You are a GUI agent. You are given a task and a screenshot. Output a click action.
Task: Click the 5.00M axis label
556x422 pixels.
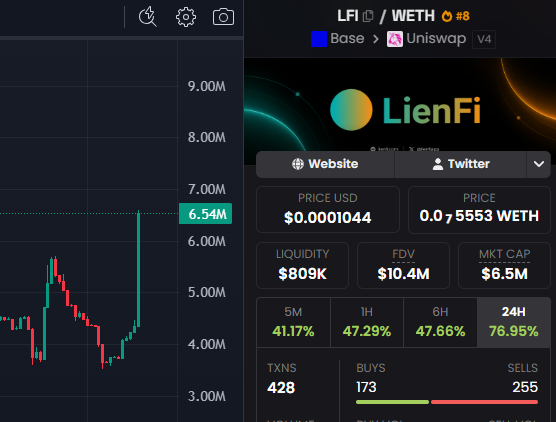tap(207, 292)
